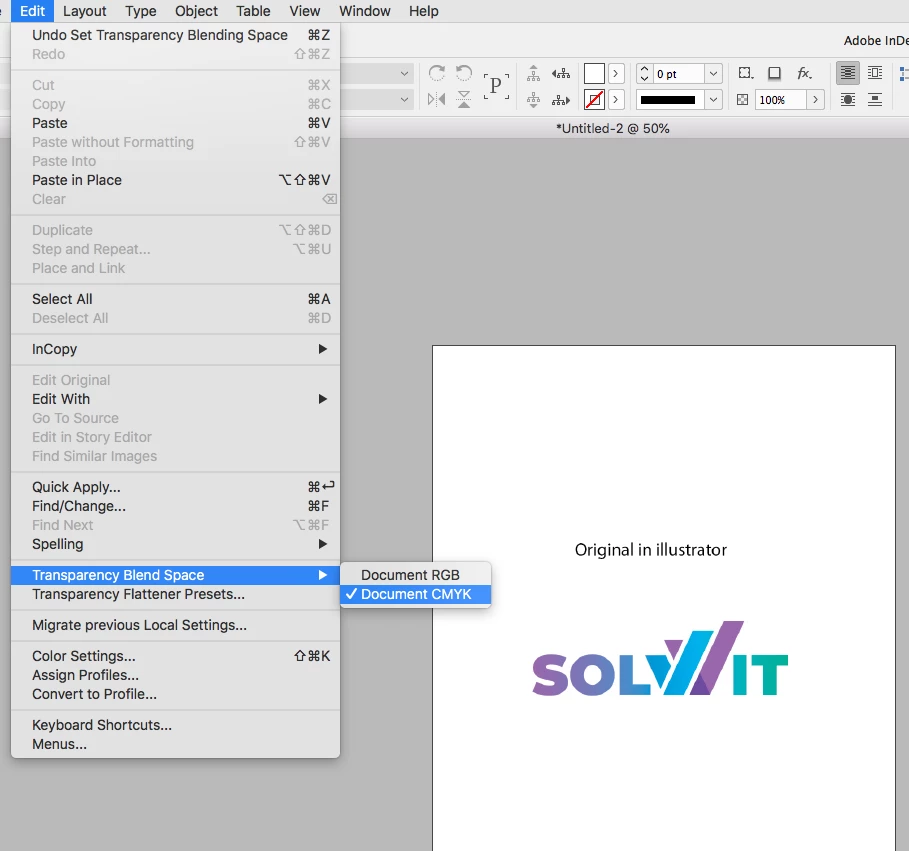
Task: Click the 100% opacity field
Action: click(780, 100)
